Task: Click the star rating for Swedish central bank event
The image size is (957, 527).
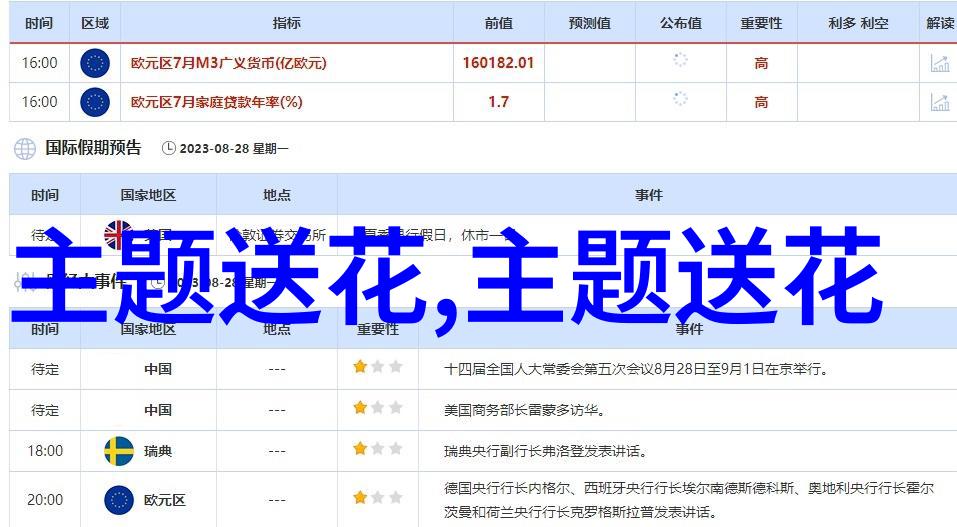Action: pyautogui.click(x=377, y=451)
